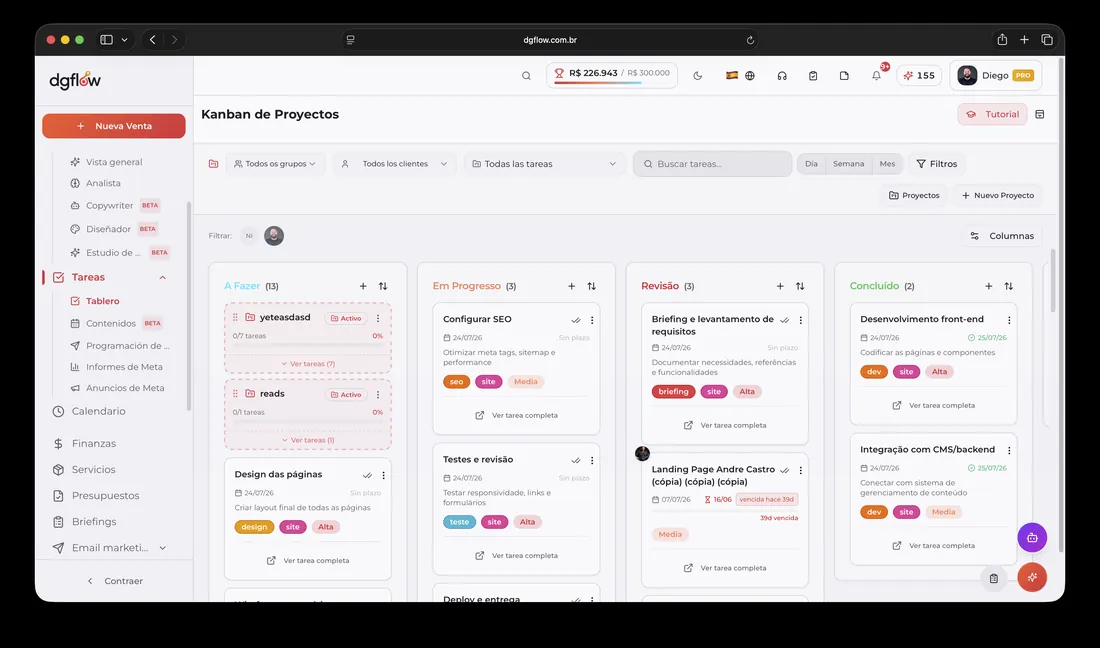
Task: Click the Proyectos button
Action: pyautogui.click(x=914, y=196)
